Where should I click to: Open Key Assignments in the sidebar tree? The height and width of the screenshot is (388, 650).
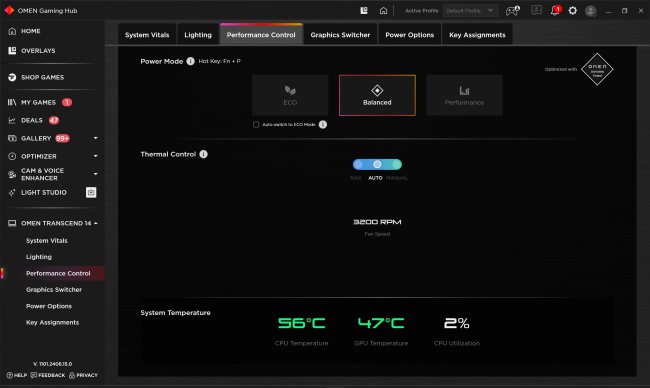click(x=52, y=323)
